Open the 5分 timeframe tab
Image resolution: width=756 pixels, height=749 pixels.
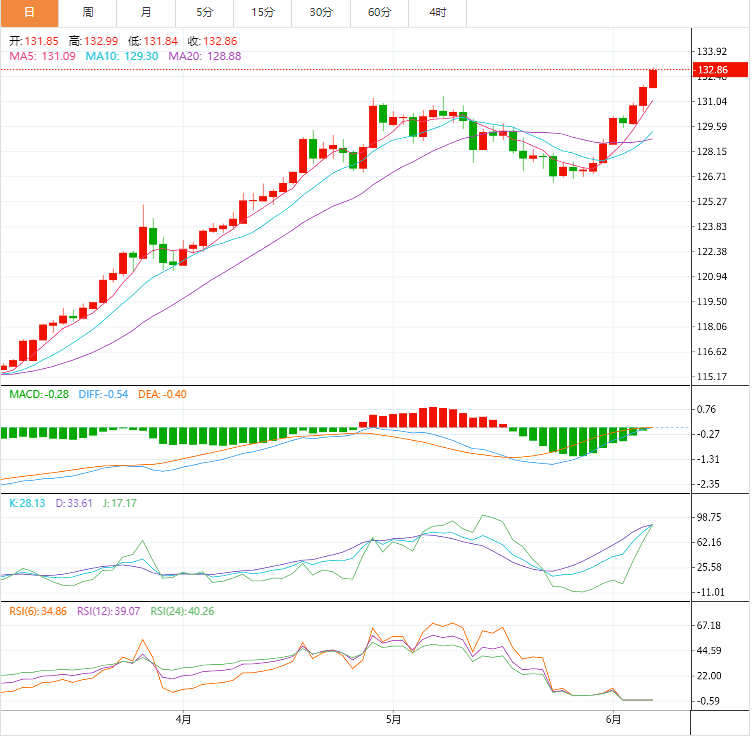[205, 13]
